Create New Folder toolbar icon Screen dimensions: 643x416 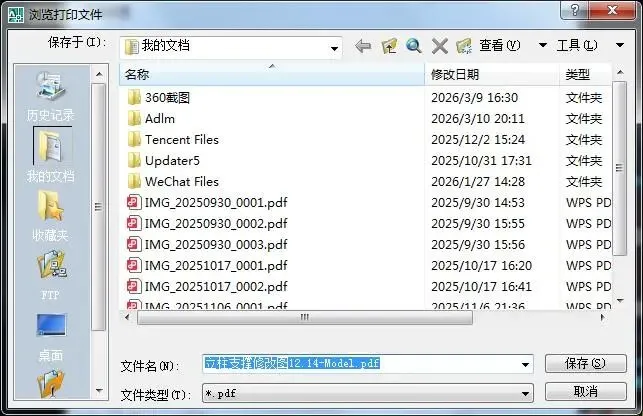pos(464,46)
